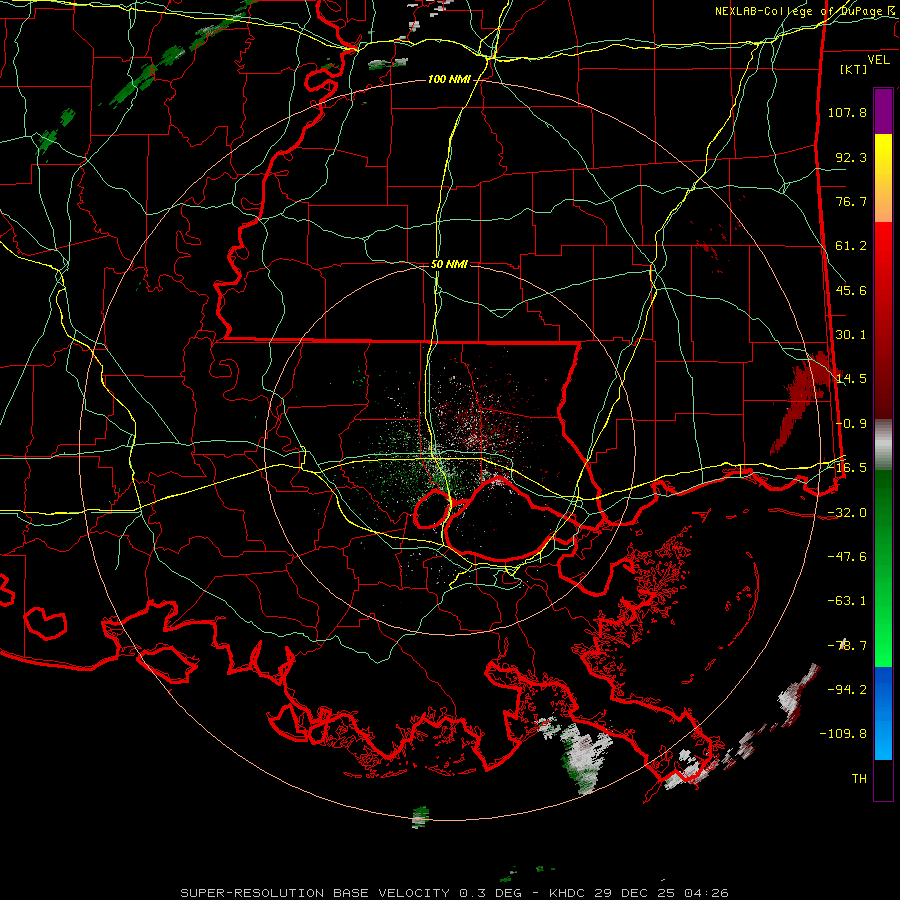
Task: Click the -32.0 velocity scale value
Action: click(x=847, y=513)
